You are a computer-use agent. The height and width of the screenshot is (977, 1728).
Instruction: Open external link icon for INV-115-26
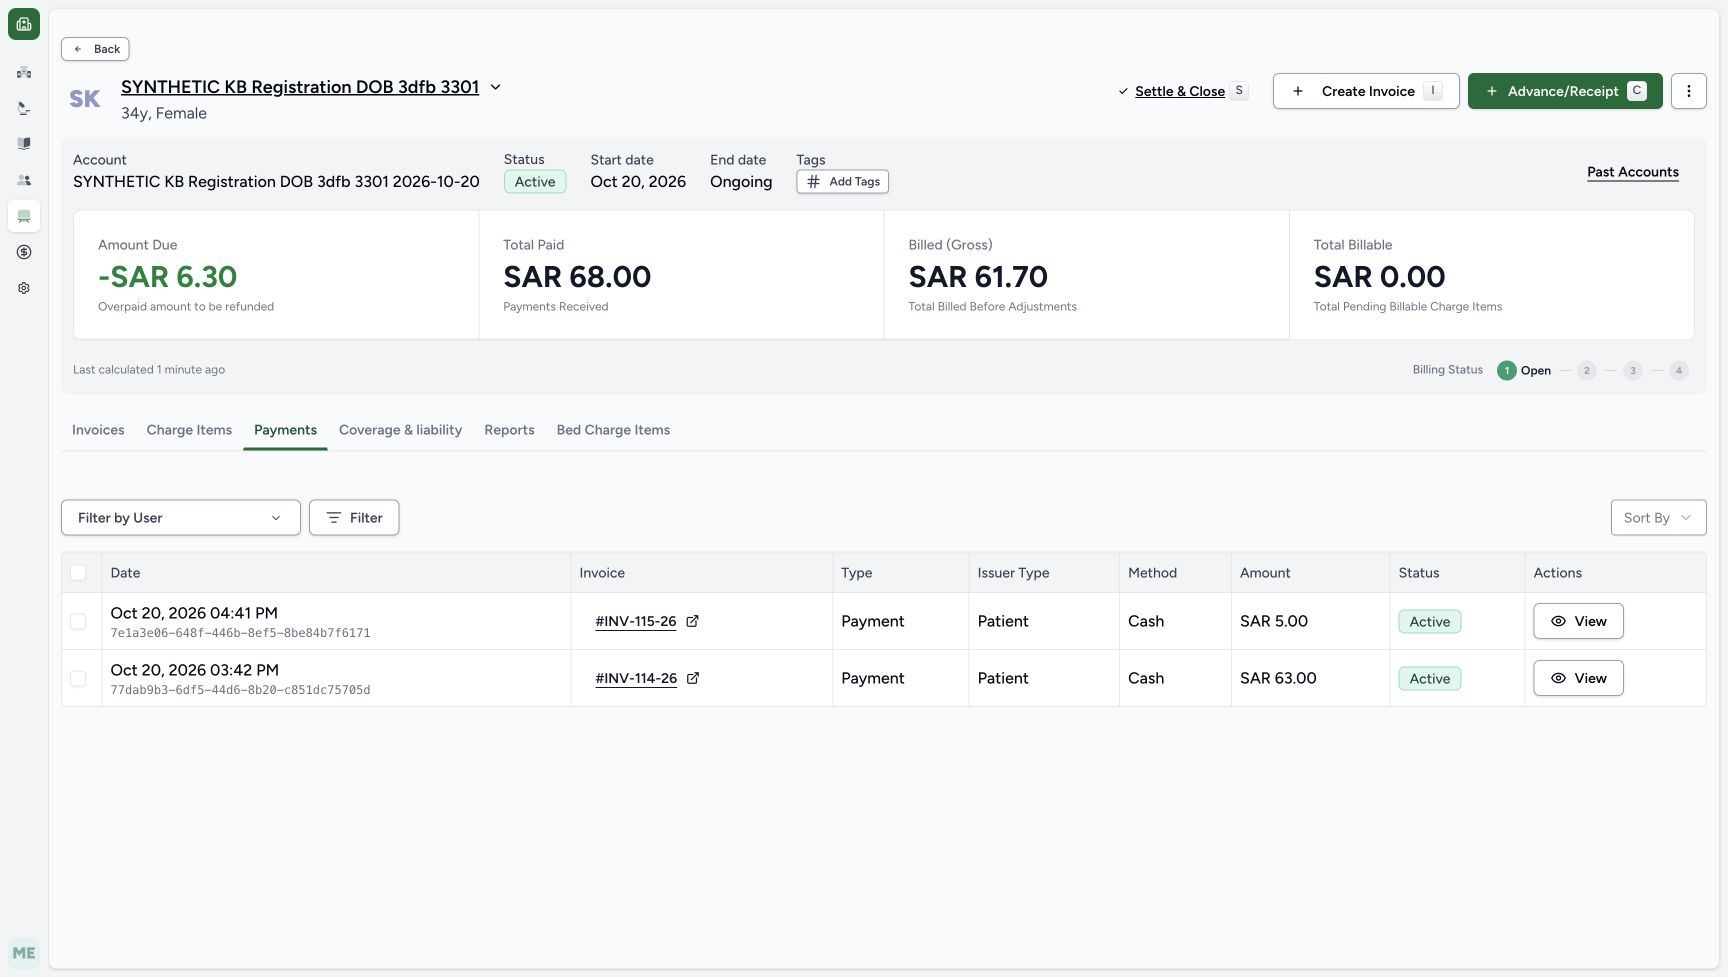(692, 621)
